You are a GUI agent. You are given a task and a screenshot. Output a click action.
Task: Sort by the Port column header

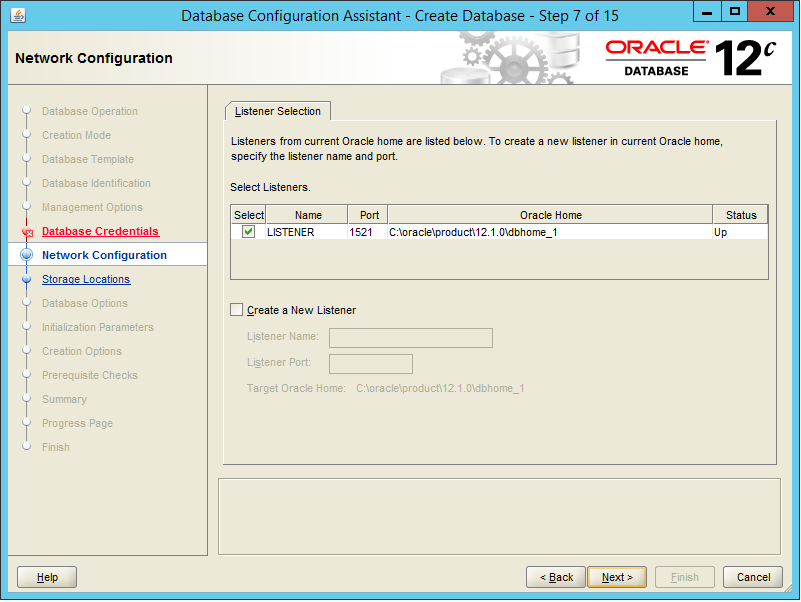368,215
